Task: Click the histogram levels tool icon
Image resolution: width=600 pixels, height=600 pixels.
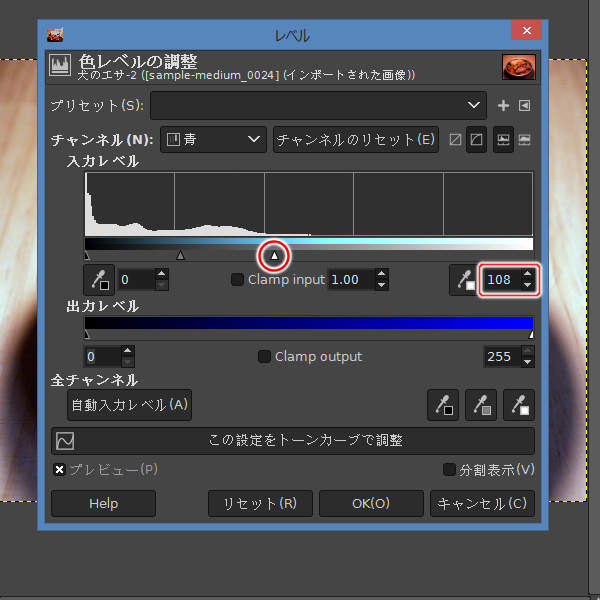Action: pyautogui.click(x=60, y=65)
